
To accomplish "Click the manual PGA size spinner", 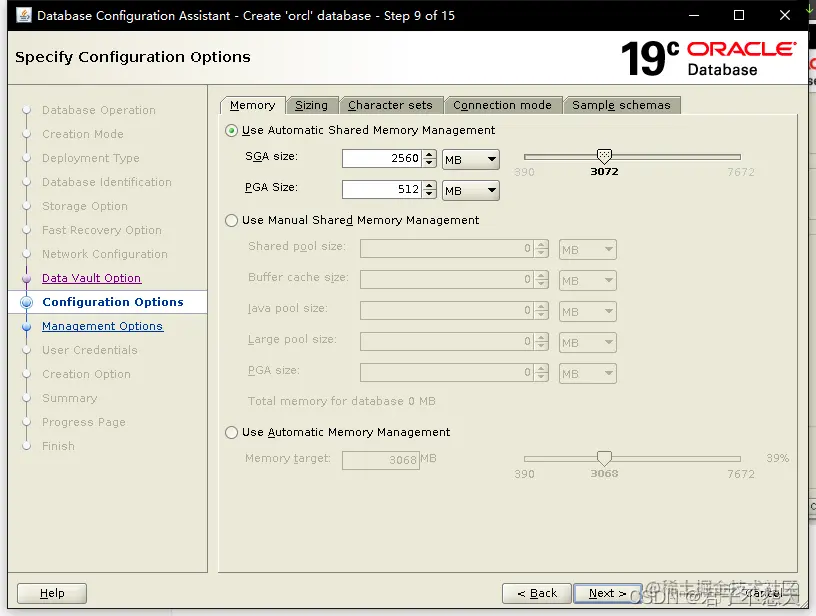I will click(541, 373).
